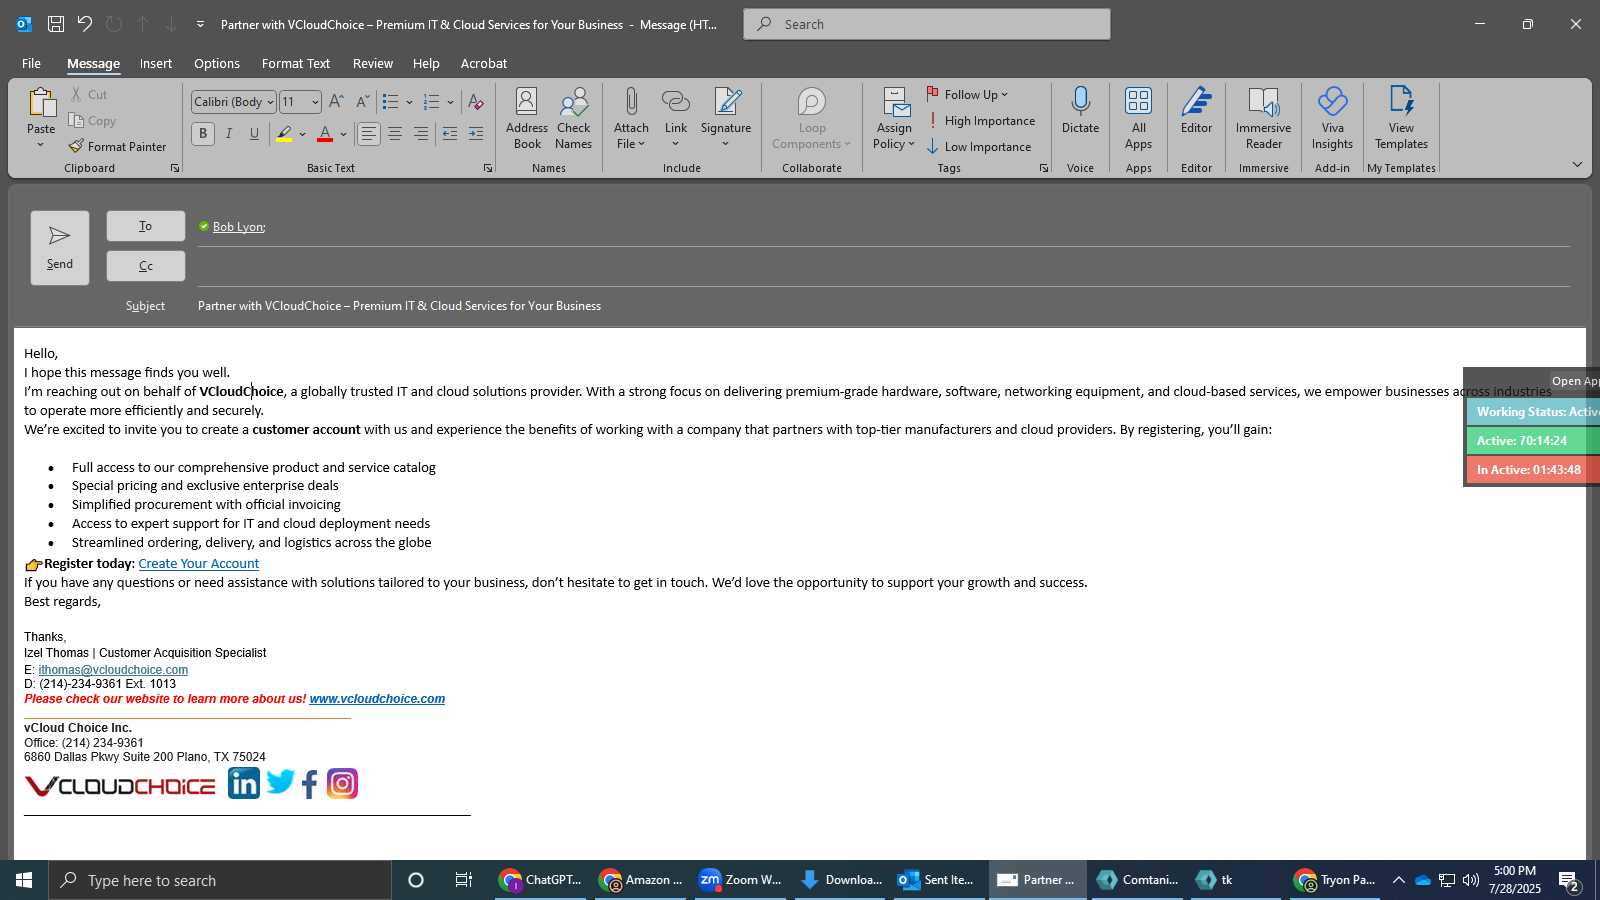Image resolution: width=1600 pixels, height=900 pixels.
Task: Switch to Review tab
Action: coord(373,63)
